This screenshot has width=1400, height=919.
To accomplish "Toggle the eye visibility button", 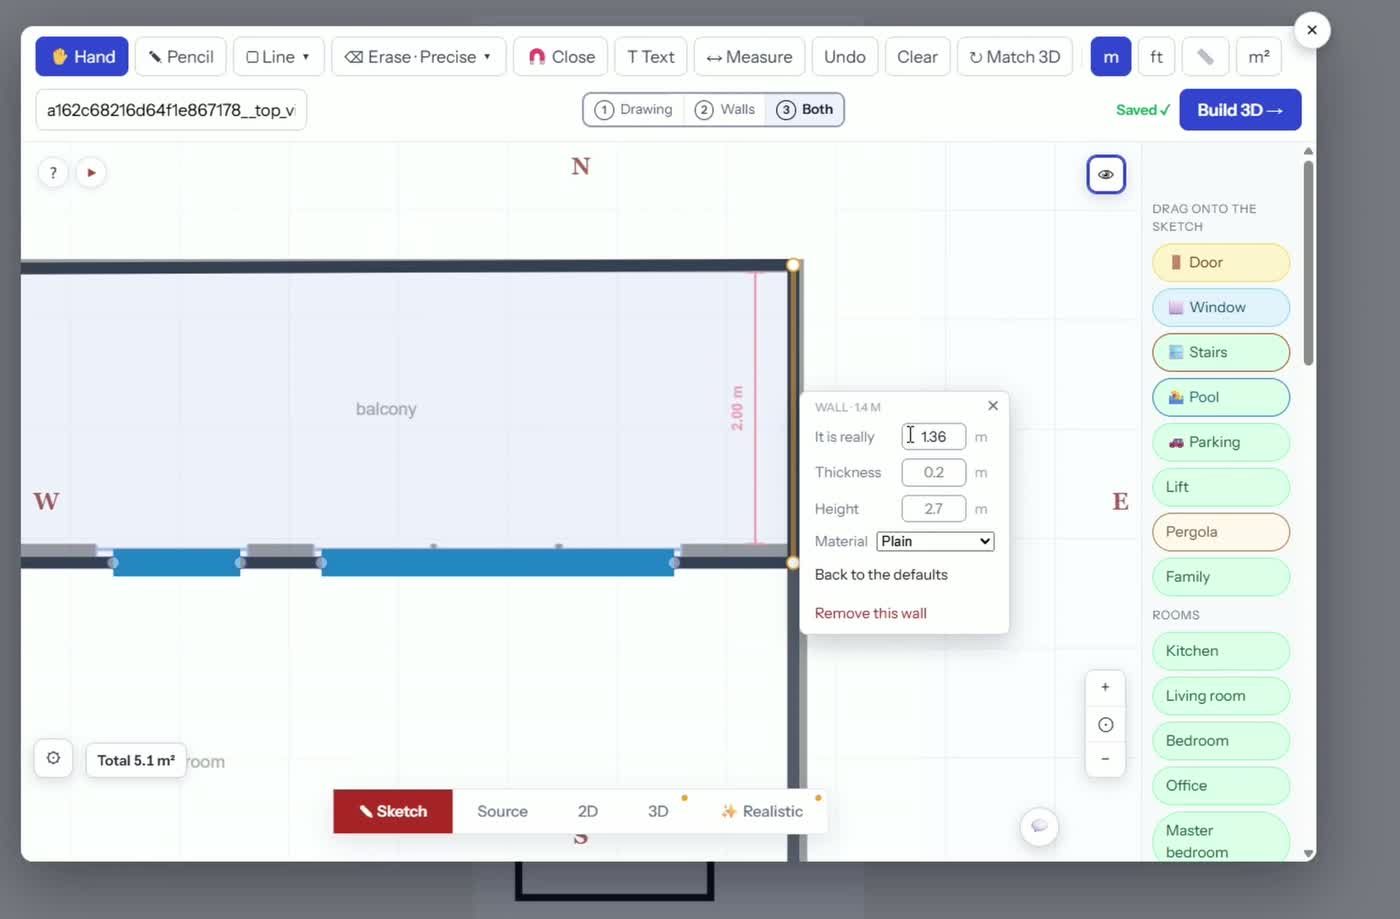I will coord(1106,174).
